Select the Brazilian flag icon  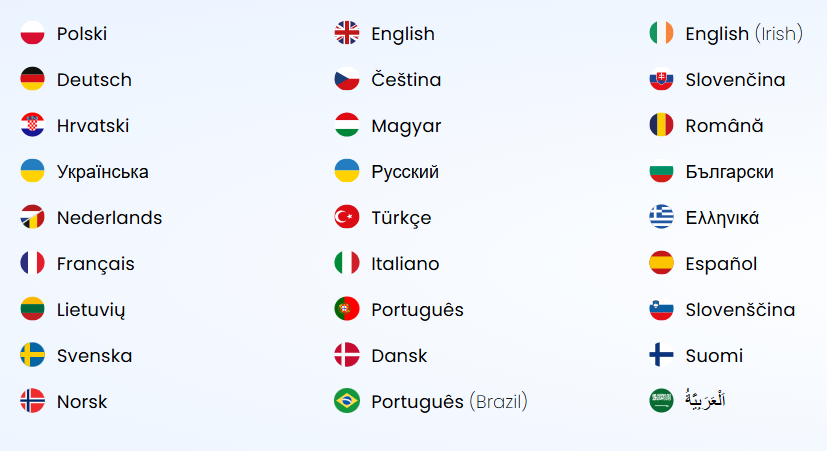(x=347, y=401)
